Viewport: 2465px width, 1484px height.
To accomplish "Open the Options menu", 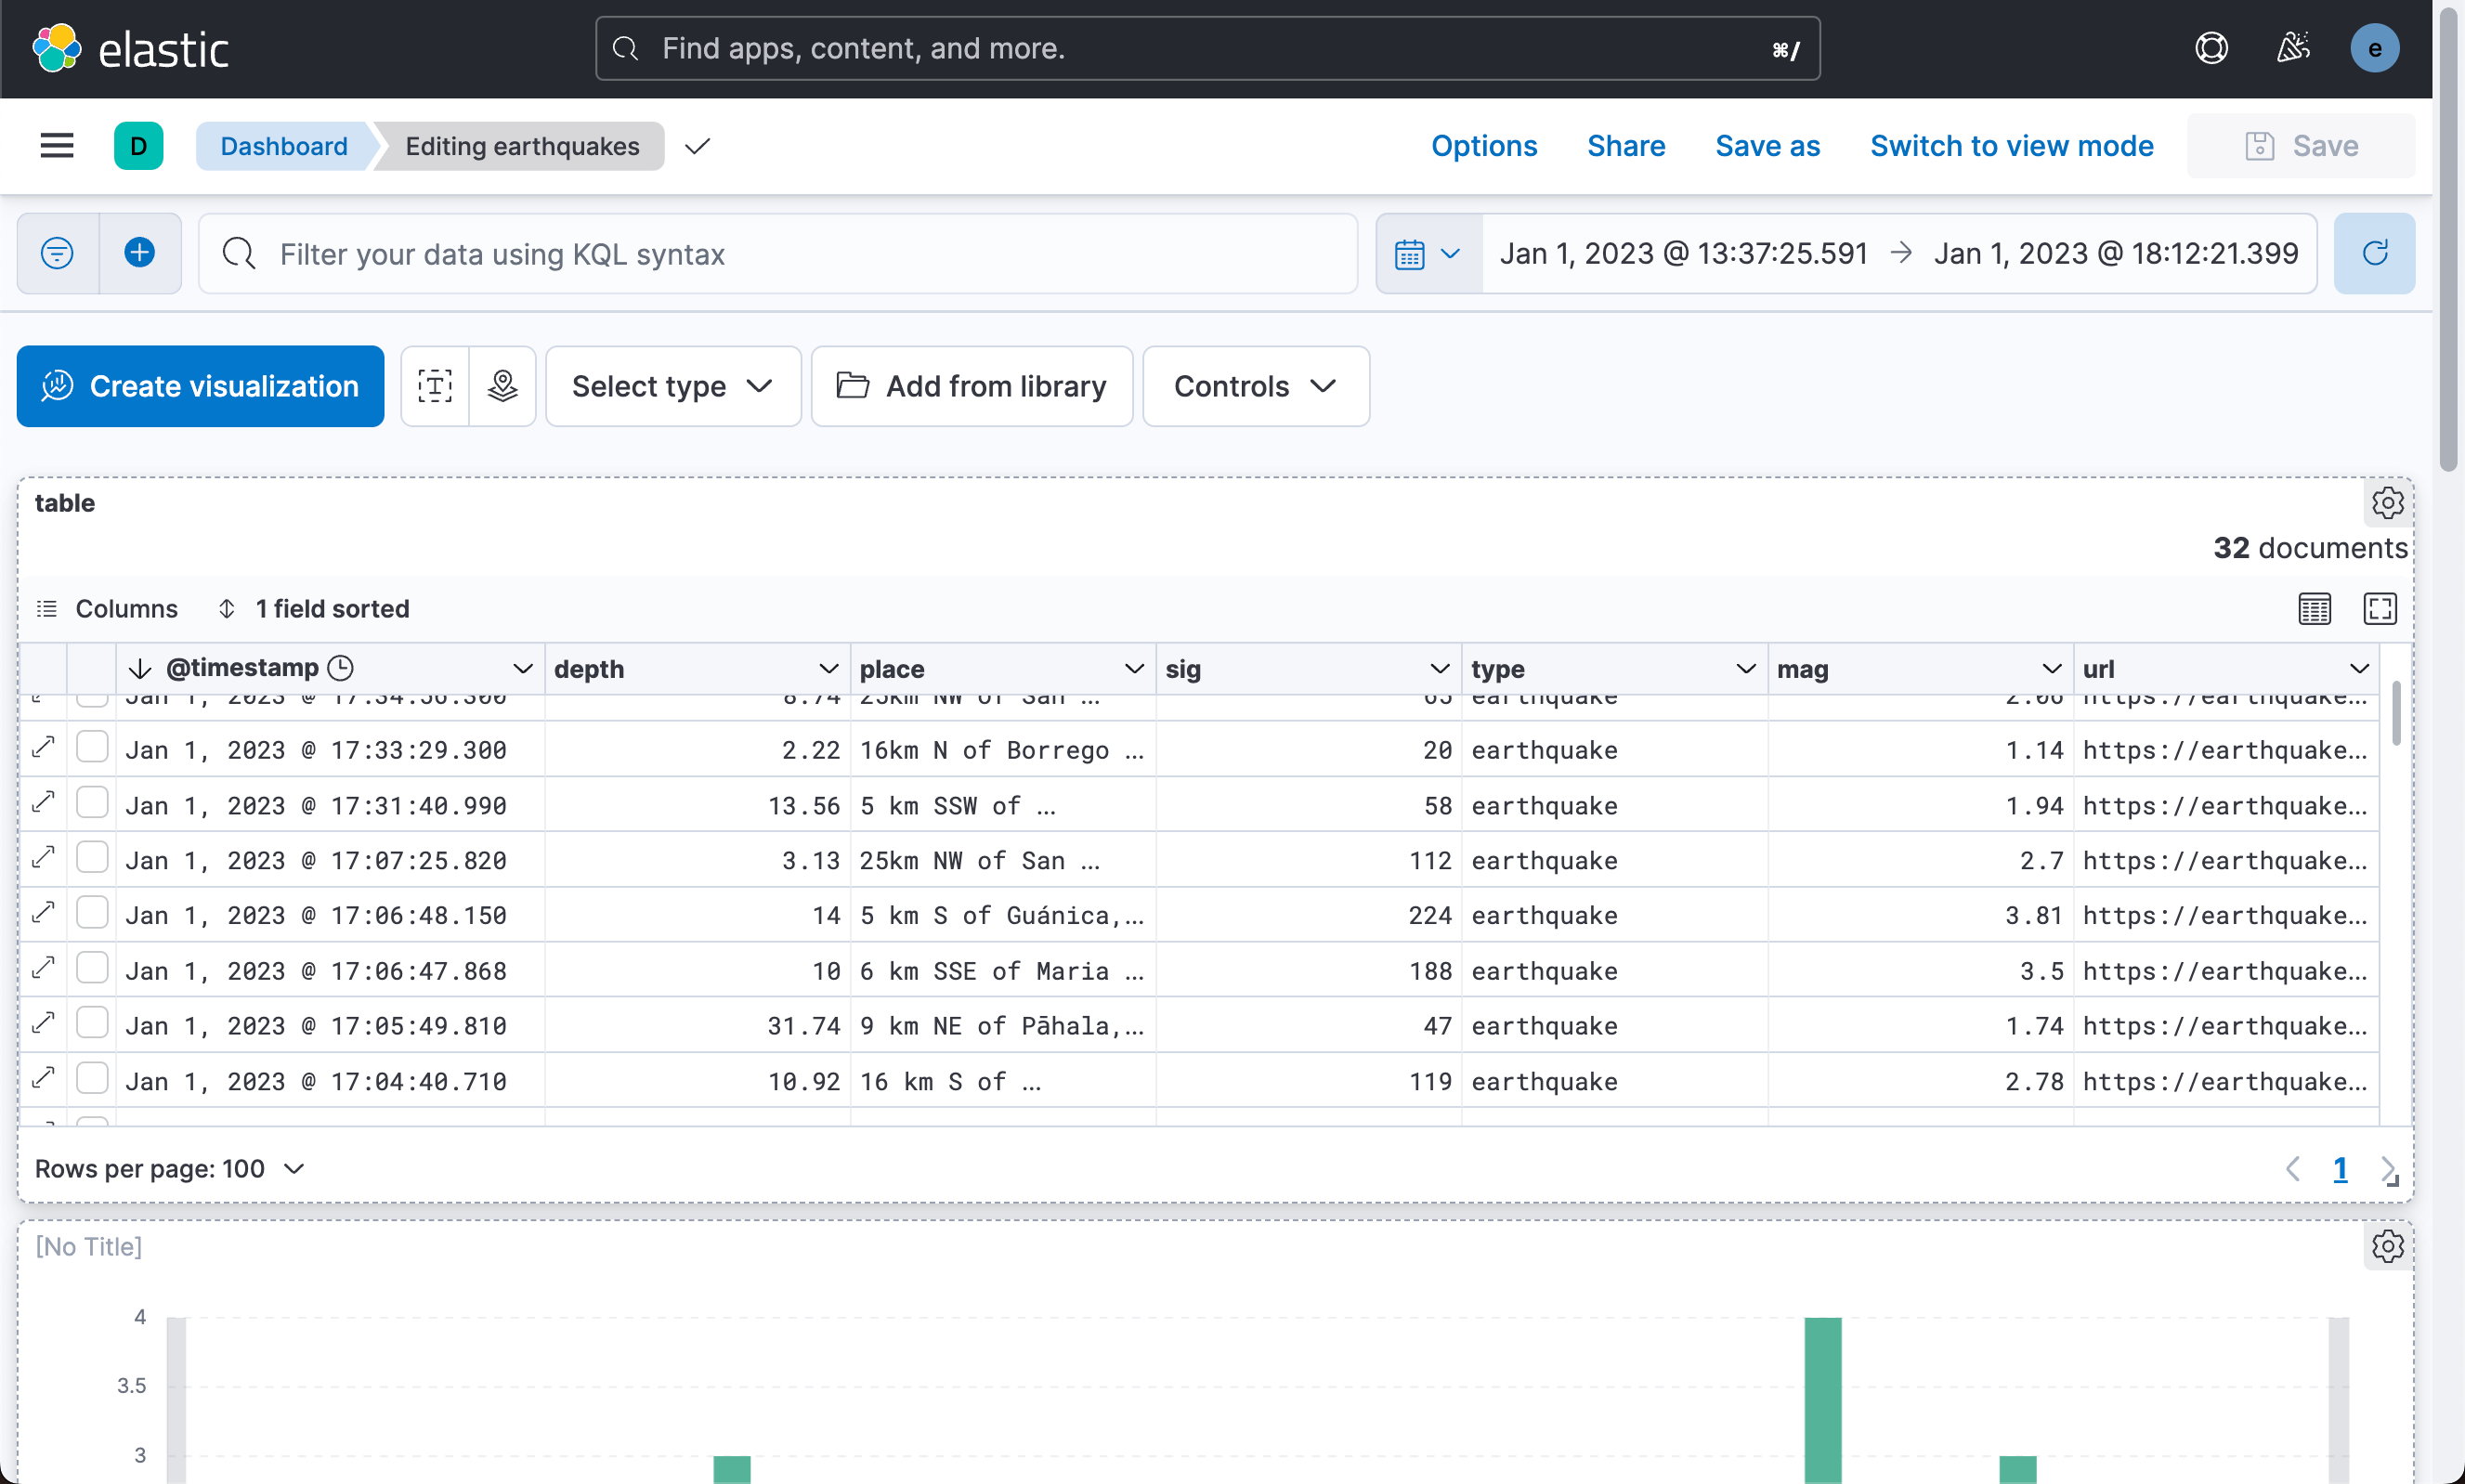I will pos(1483,146).
